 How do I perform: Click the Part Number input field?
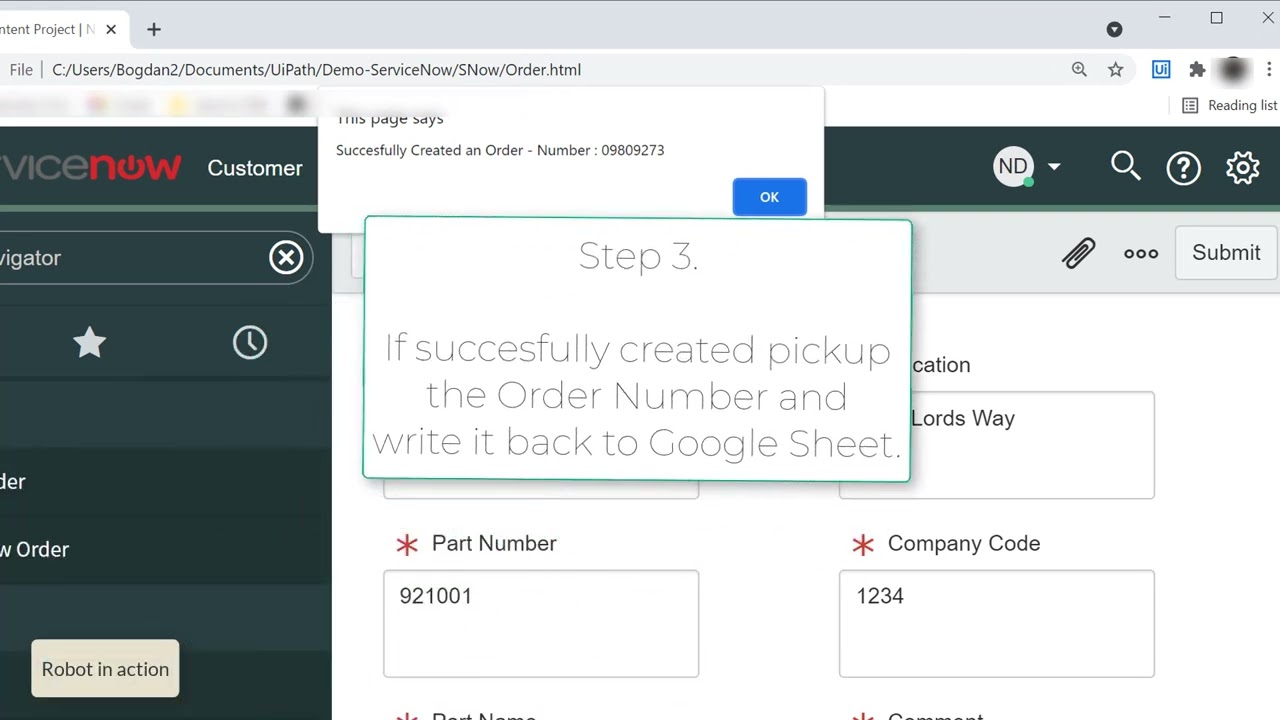click(541, 624)
